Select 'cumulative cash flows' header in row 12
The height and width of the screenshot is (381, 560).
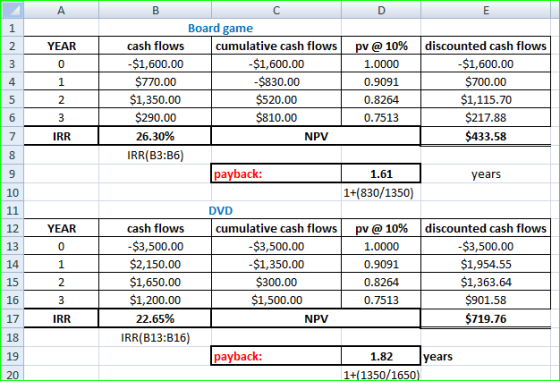click(x=276, y=228)
